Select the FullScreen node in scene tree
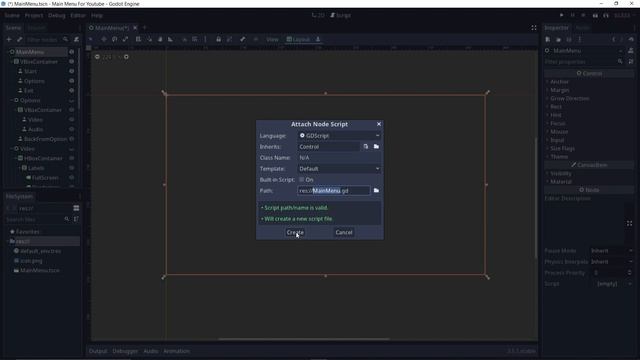 click(x=45, y=178)
